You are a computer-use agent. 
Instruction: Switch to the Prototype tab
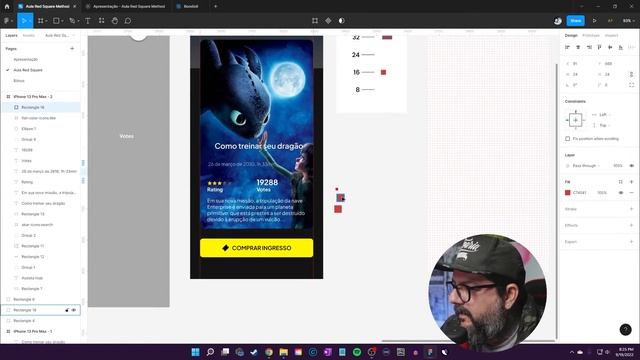(x=591, y=36)
